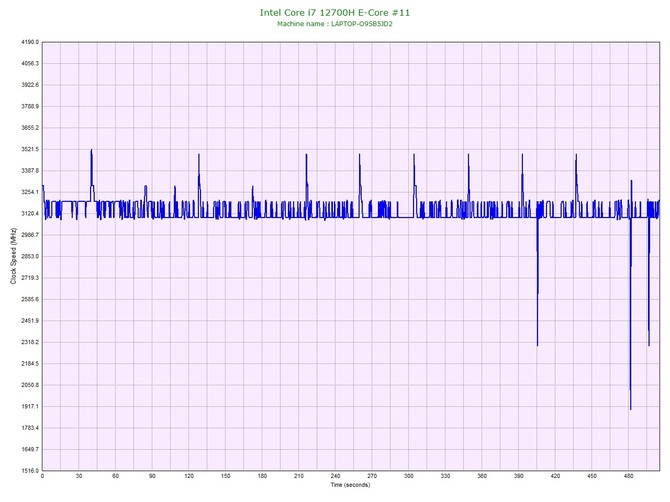Click the 1649.7 y-axis value
The image size is (670, 502).
pyautogui.click(x=30, y=449)
